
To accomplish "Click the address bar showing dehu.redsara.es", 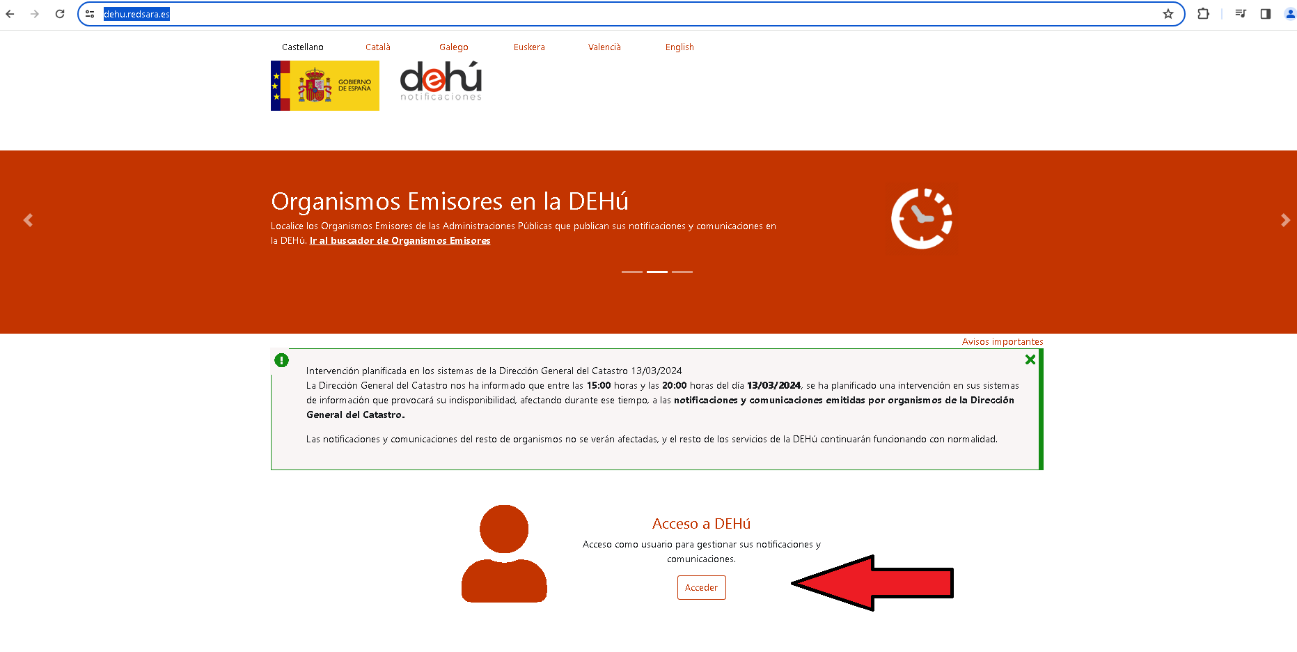I will click(630, 14).
